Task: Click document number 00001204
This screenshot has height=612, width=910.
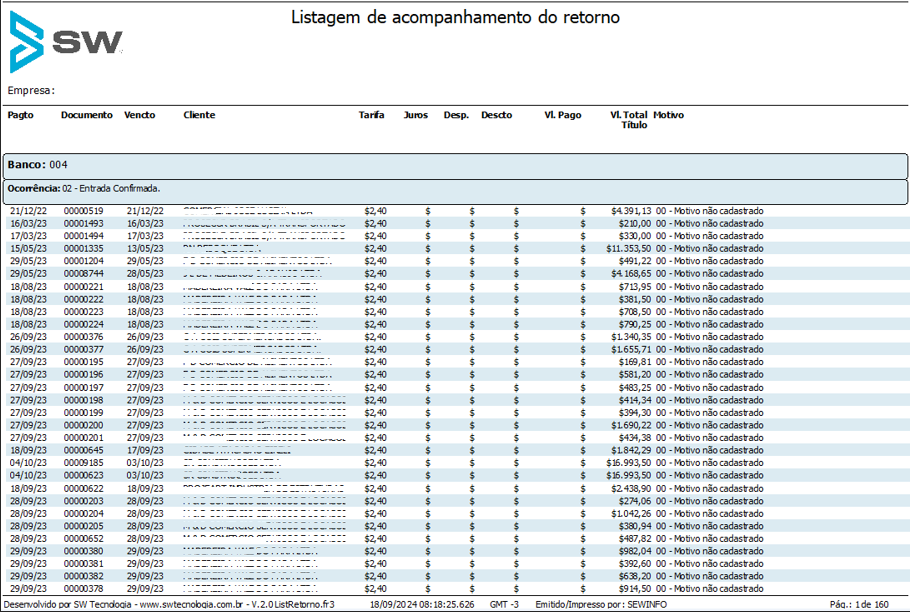Action: (84, 261)
